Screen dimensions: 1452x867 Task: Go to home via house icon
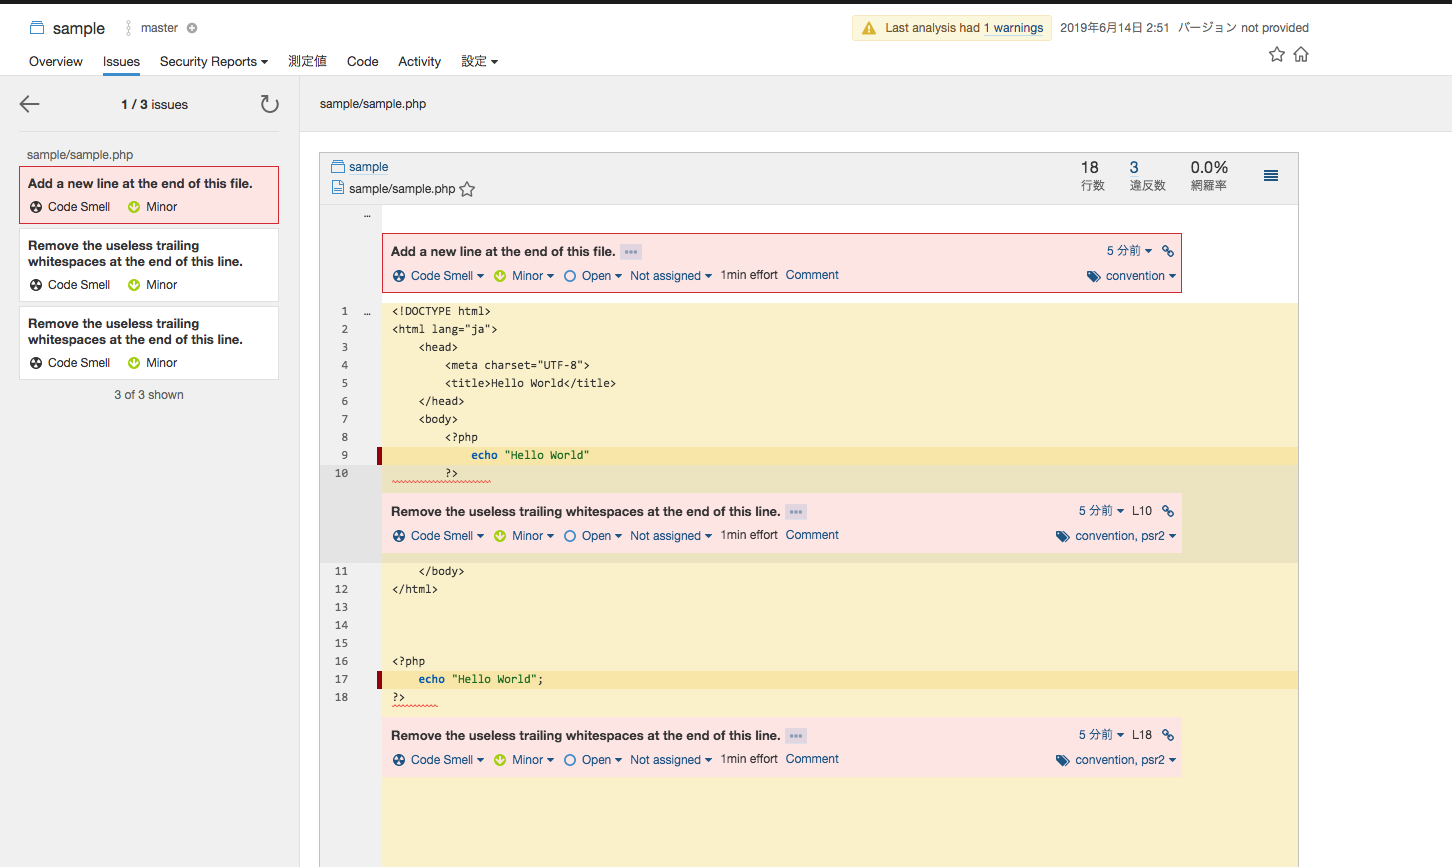coord(1301,54)
